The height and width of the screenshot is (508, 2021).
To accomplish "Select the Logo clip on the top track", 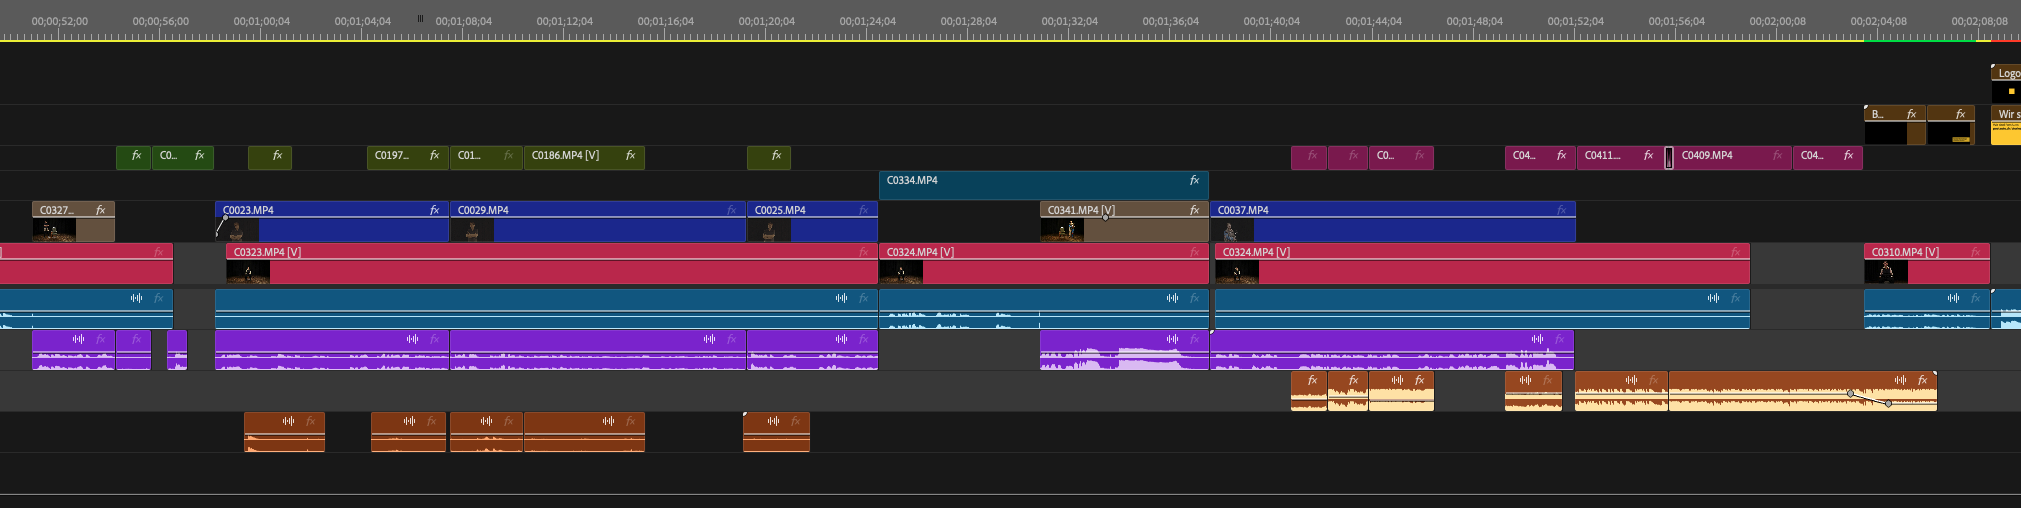I will (2006, 83).
